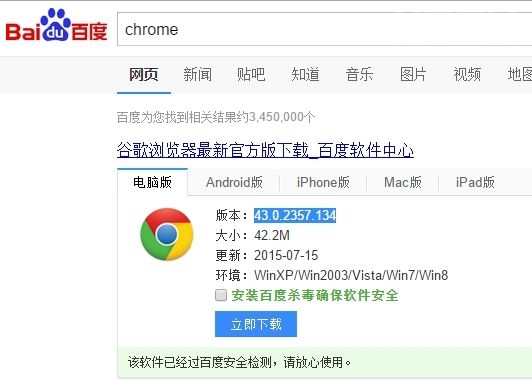Open the iPad版 tab

475,182
